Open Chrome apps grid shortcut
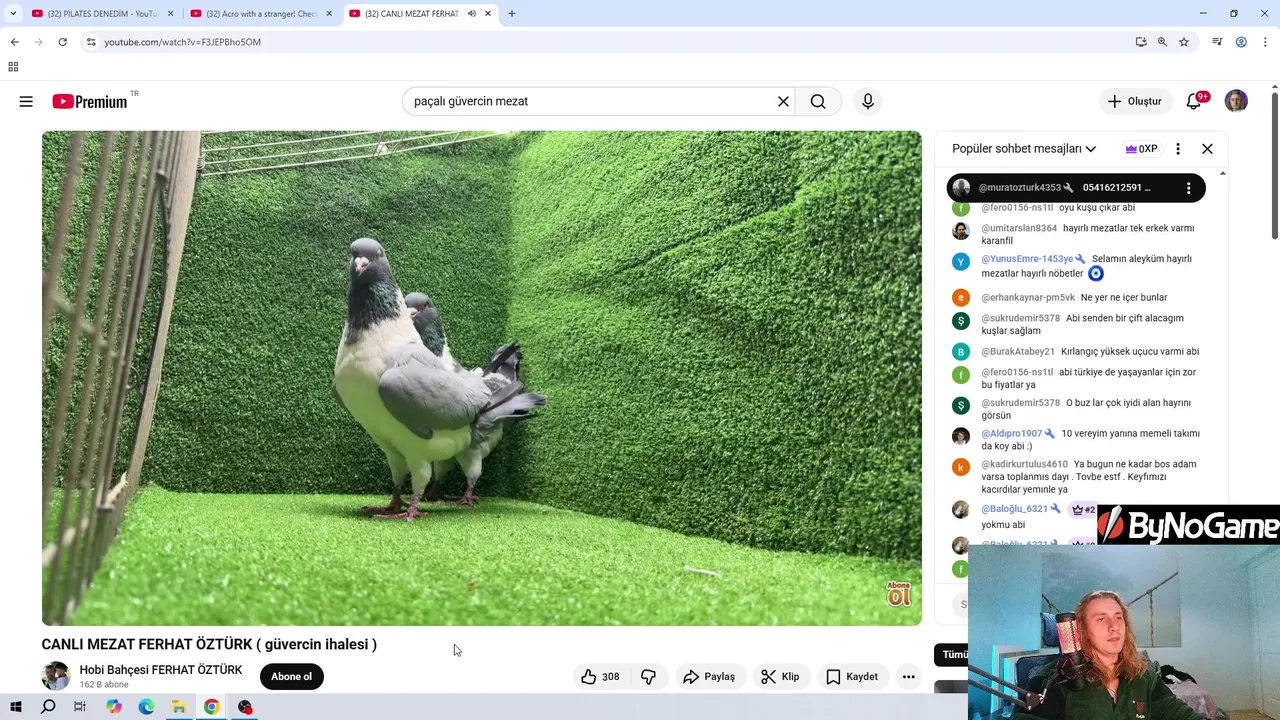The height and width of the screenshot is (720, 1280). click(x=13, y=67)
